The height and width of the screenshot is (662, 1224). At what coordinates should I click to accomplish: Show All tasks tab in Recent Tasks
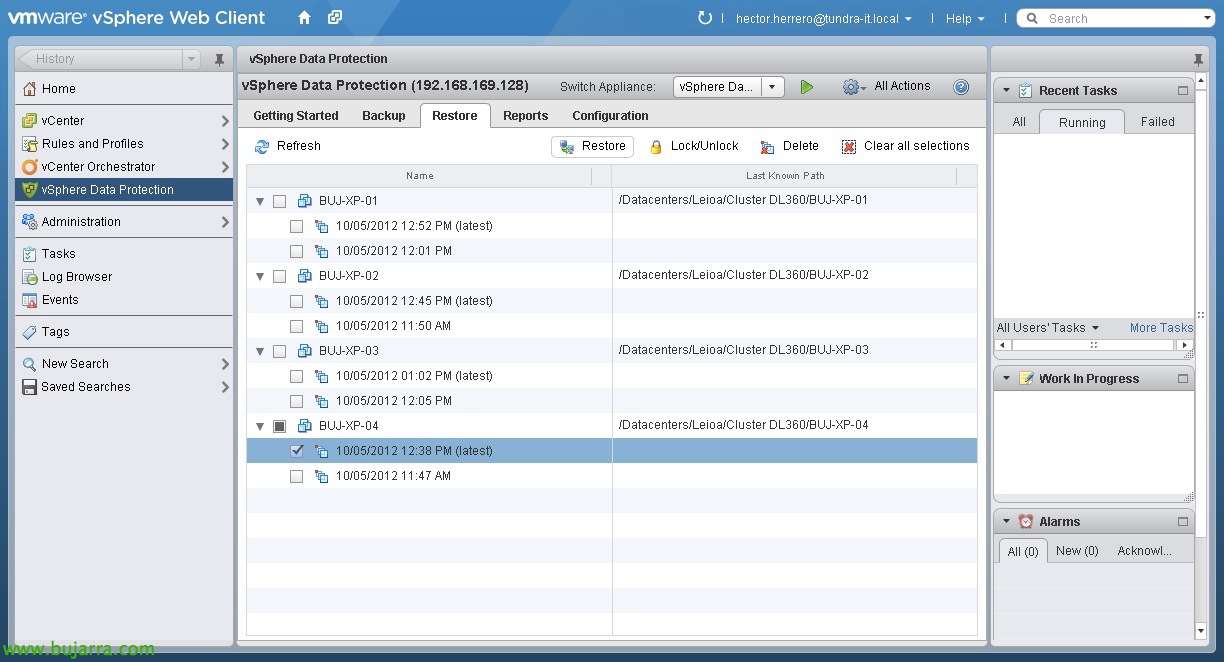1019,122
